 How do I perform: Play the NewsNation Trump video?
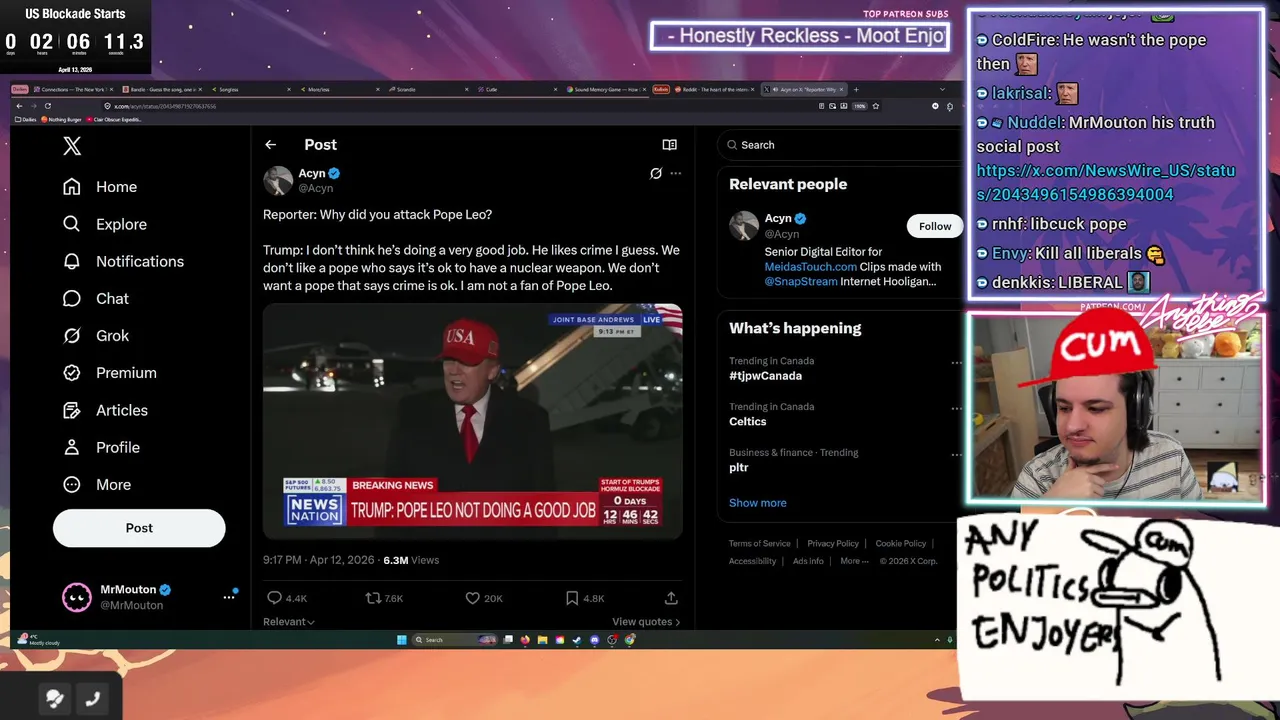(472, 422)
